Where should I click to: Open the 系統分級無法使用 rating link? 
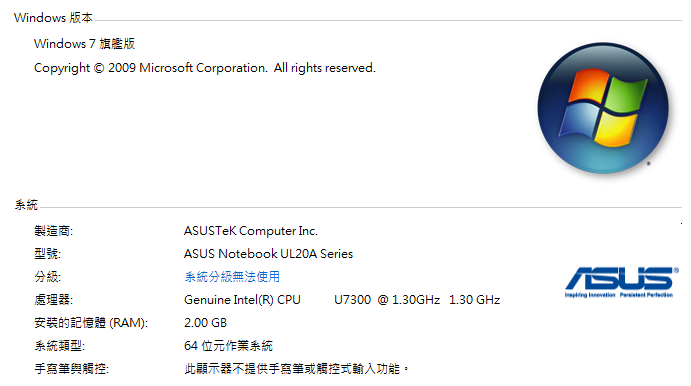tap(232, 277)
